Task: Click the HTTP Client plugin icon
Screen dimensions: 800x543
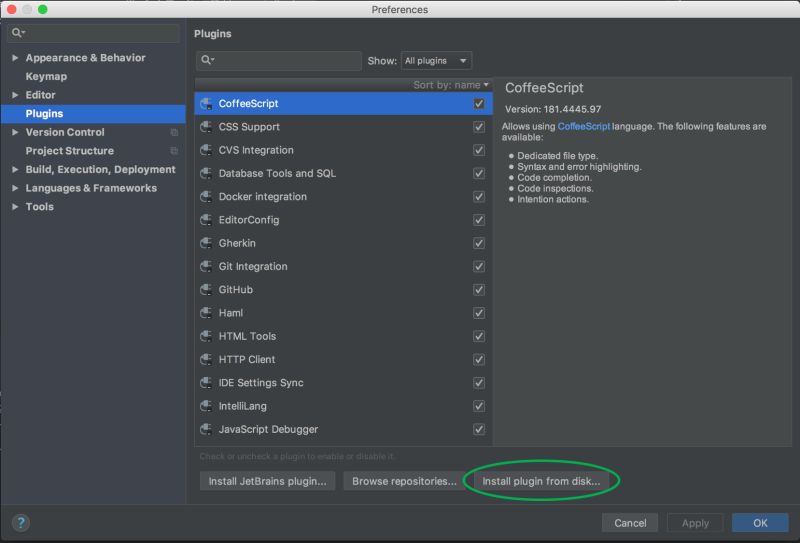Action: click(x=206, y=360)
